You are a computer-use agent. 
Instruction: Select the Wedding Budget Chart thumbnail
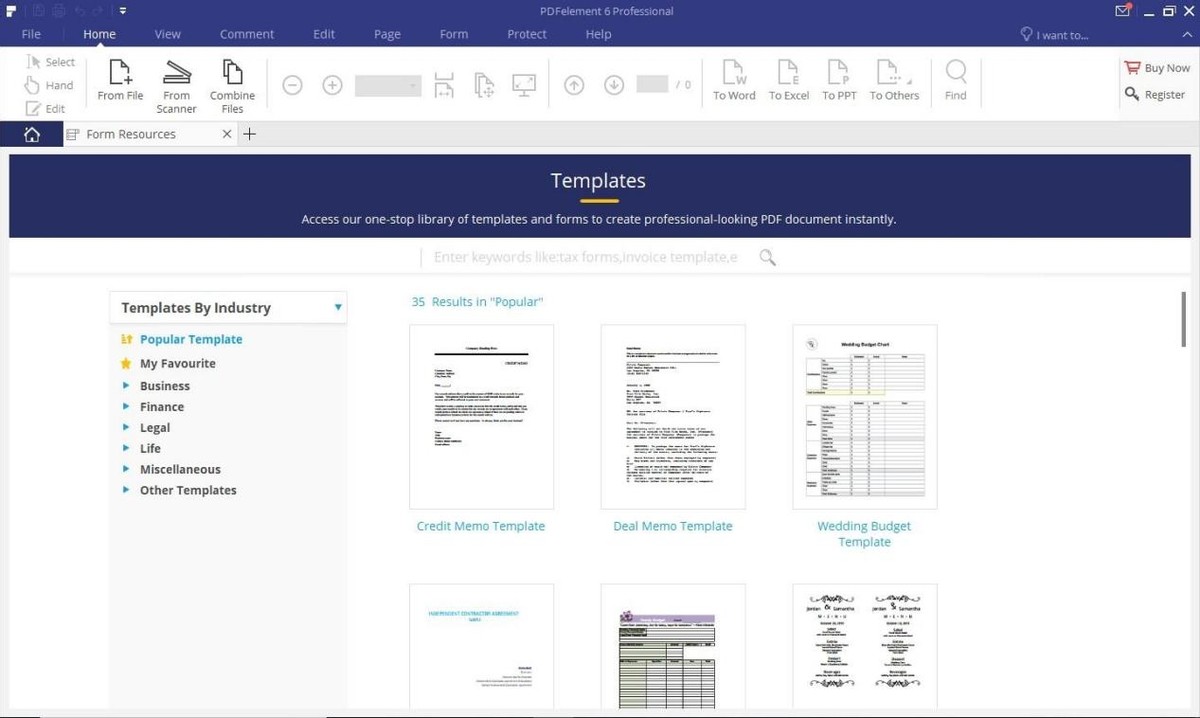click(x=865, y=417)
